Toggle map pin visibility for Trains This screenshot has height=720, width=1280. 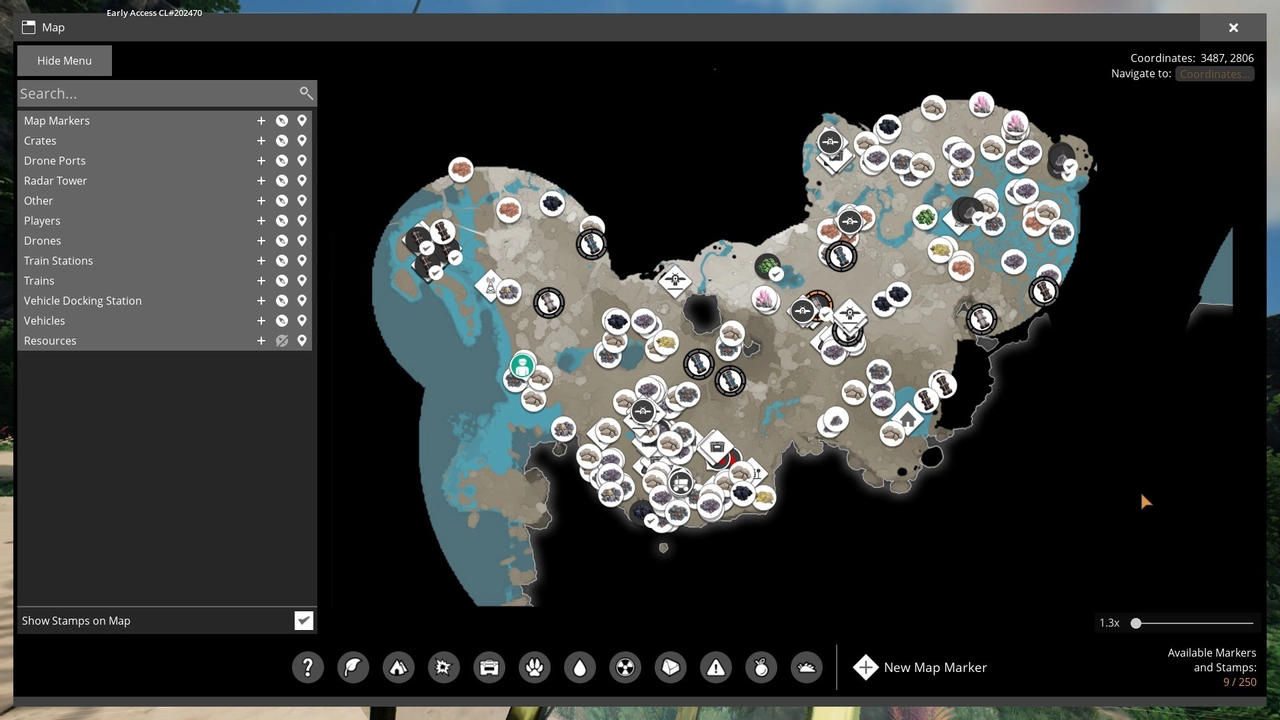tap(302, 281)
